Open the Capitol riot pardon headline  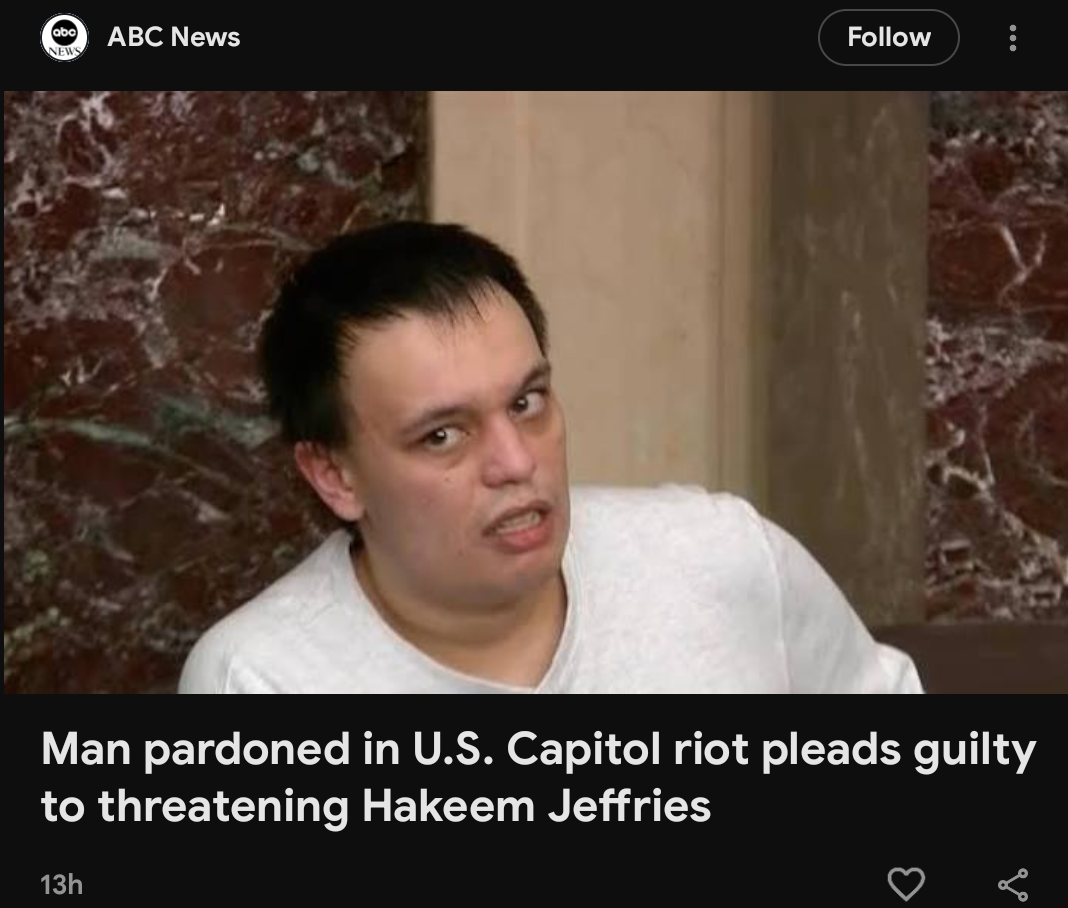[x=538, y=777]
